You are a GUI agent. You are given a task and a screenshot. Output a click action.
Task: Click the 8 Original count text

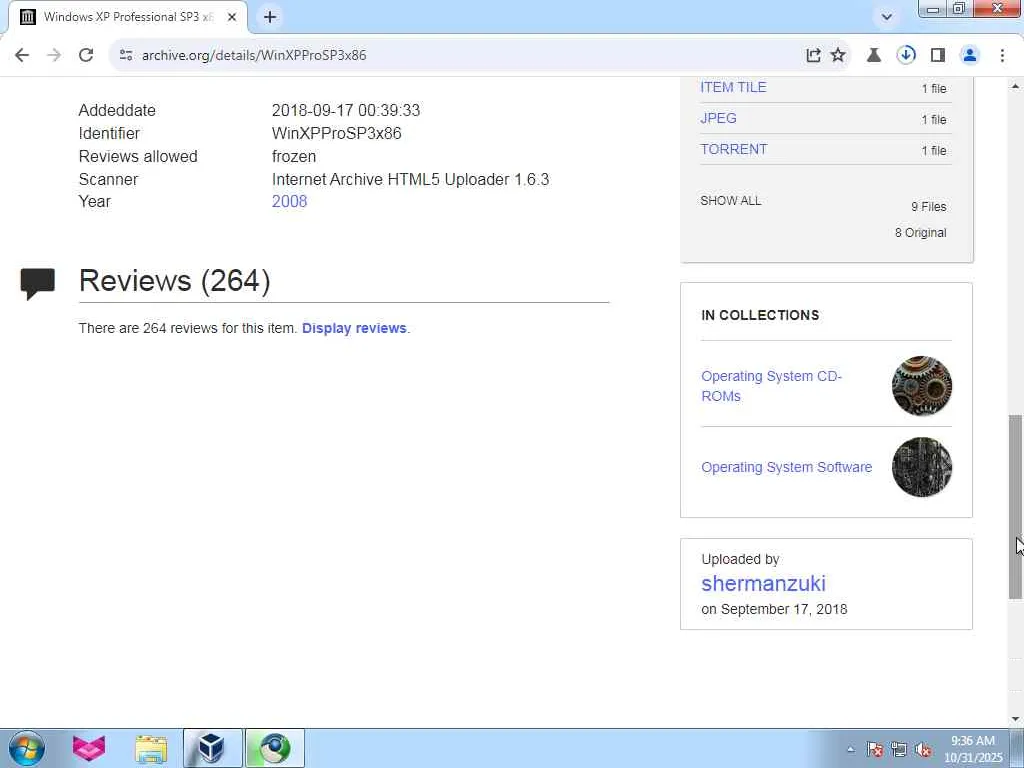(x=921, y=233)
